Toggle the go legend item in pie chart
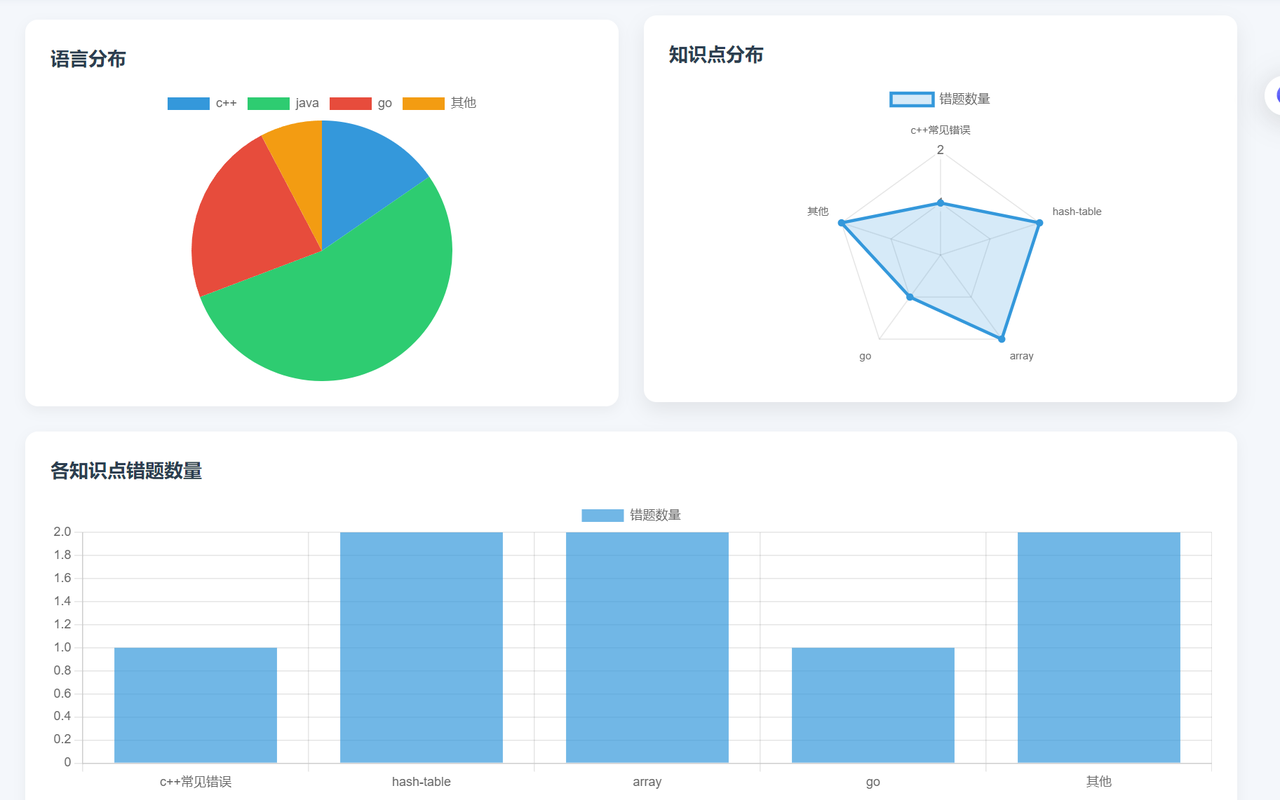The height and width of the screenshot is (800, 1280). click(x=361, y=103)
